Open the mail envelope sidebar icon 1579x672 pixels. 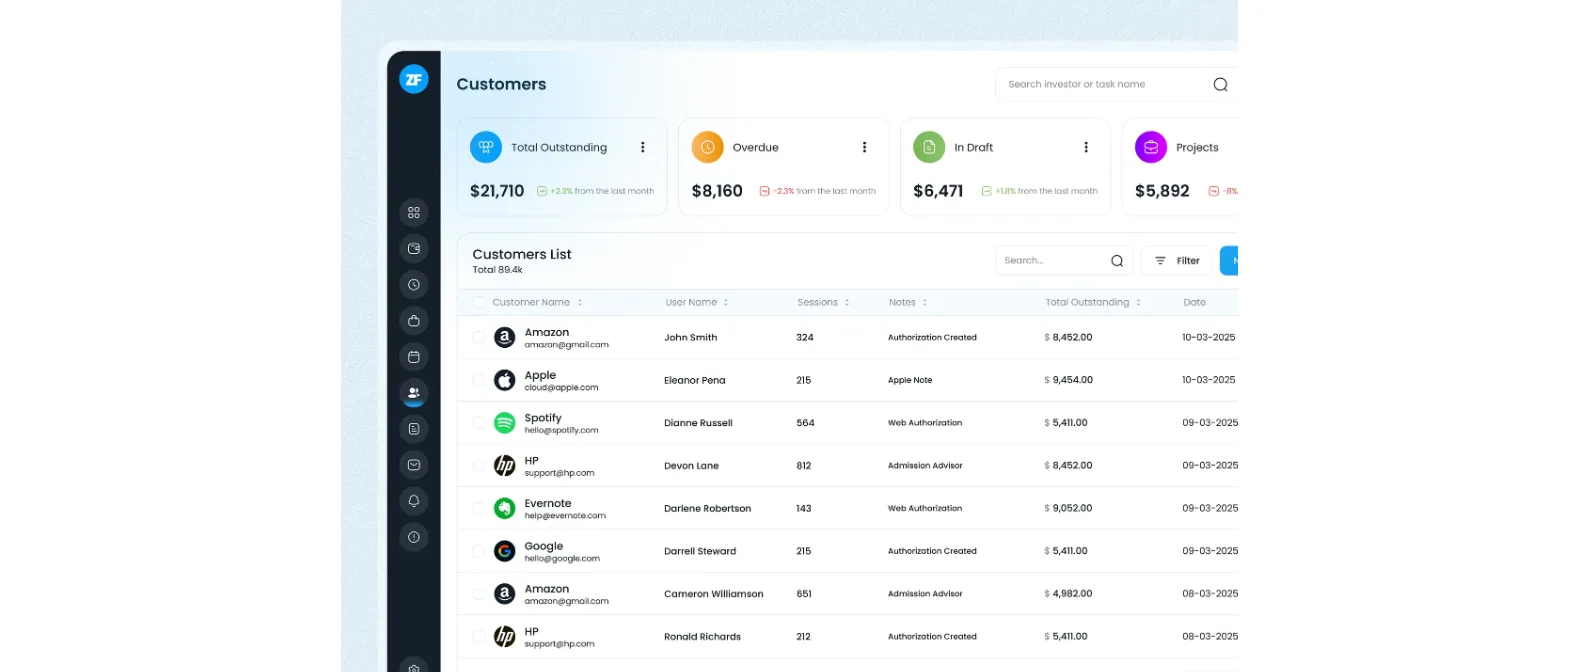[x=414, y=465]
